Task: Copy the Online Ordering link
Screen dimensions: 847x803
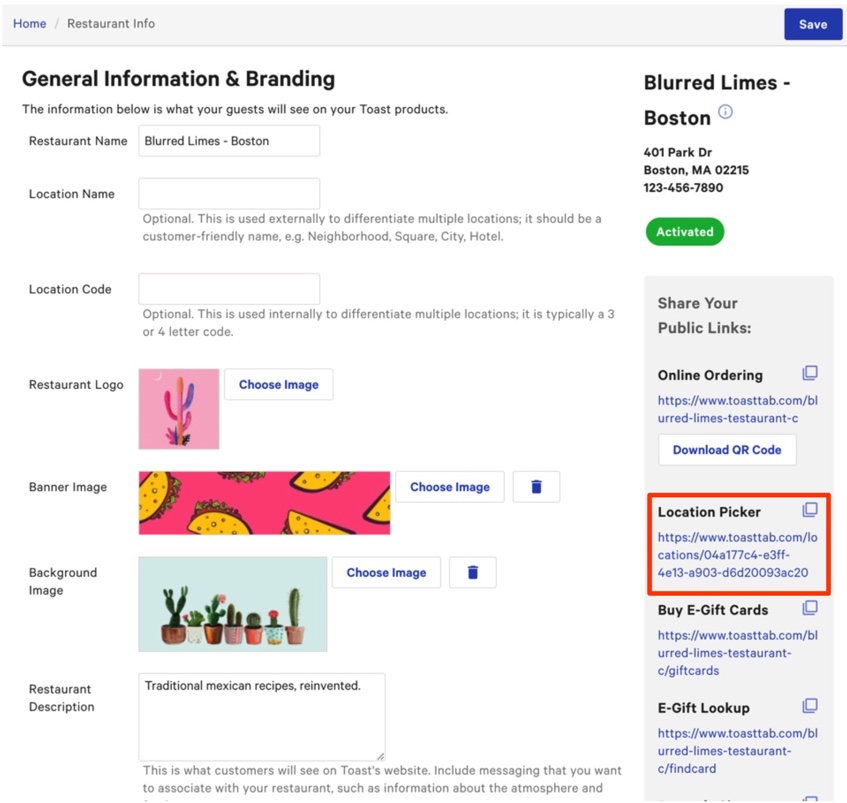Action: pos(810,373)
